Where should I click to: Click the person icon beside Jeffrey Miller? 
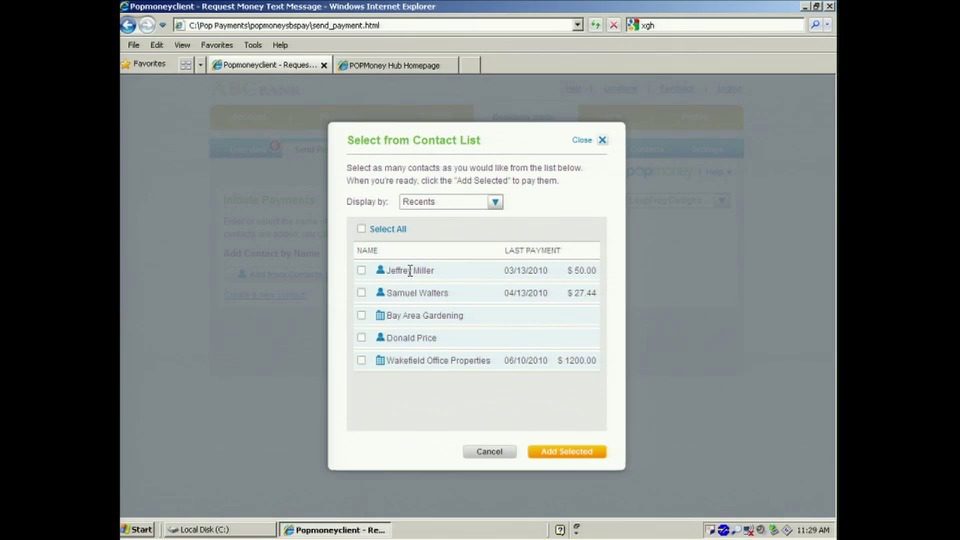[x=380, y=269]
